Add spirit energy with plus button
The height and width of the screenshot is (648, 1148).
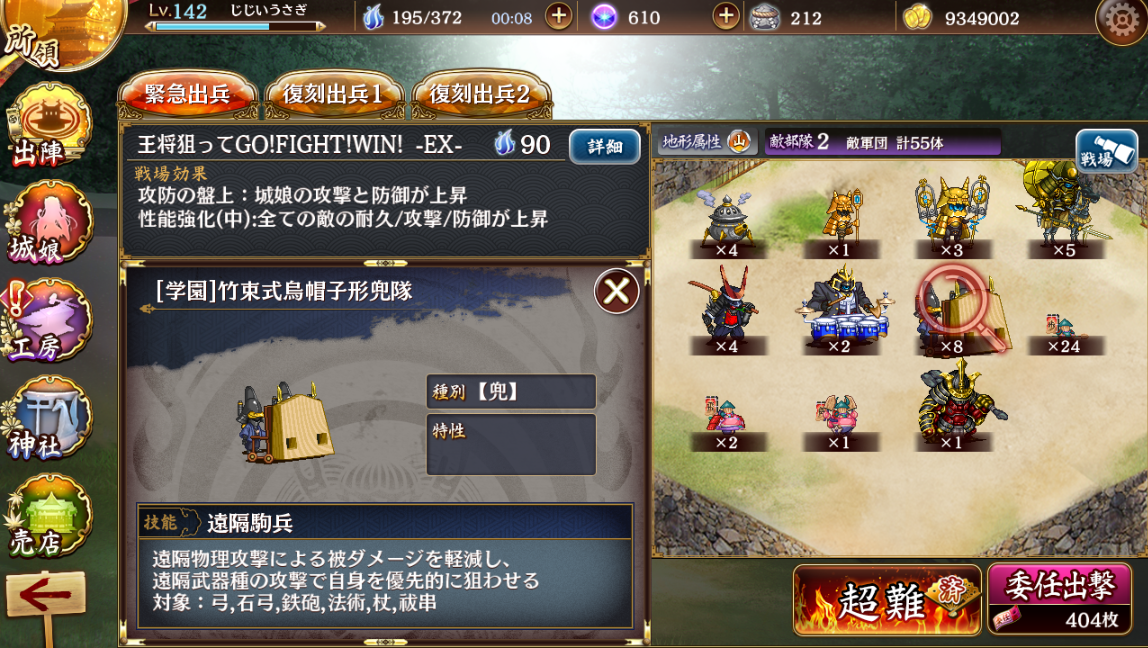pyautogui.click(x=559, y=17)
